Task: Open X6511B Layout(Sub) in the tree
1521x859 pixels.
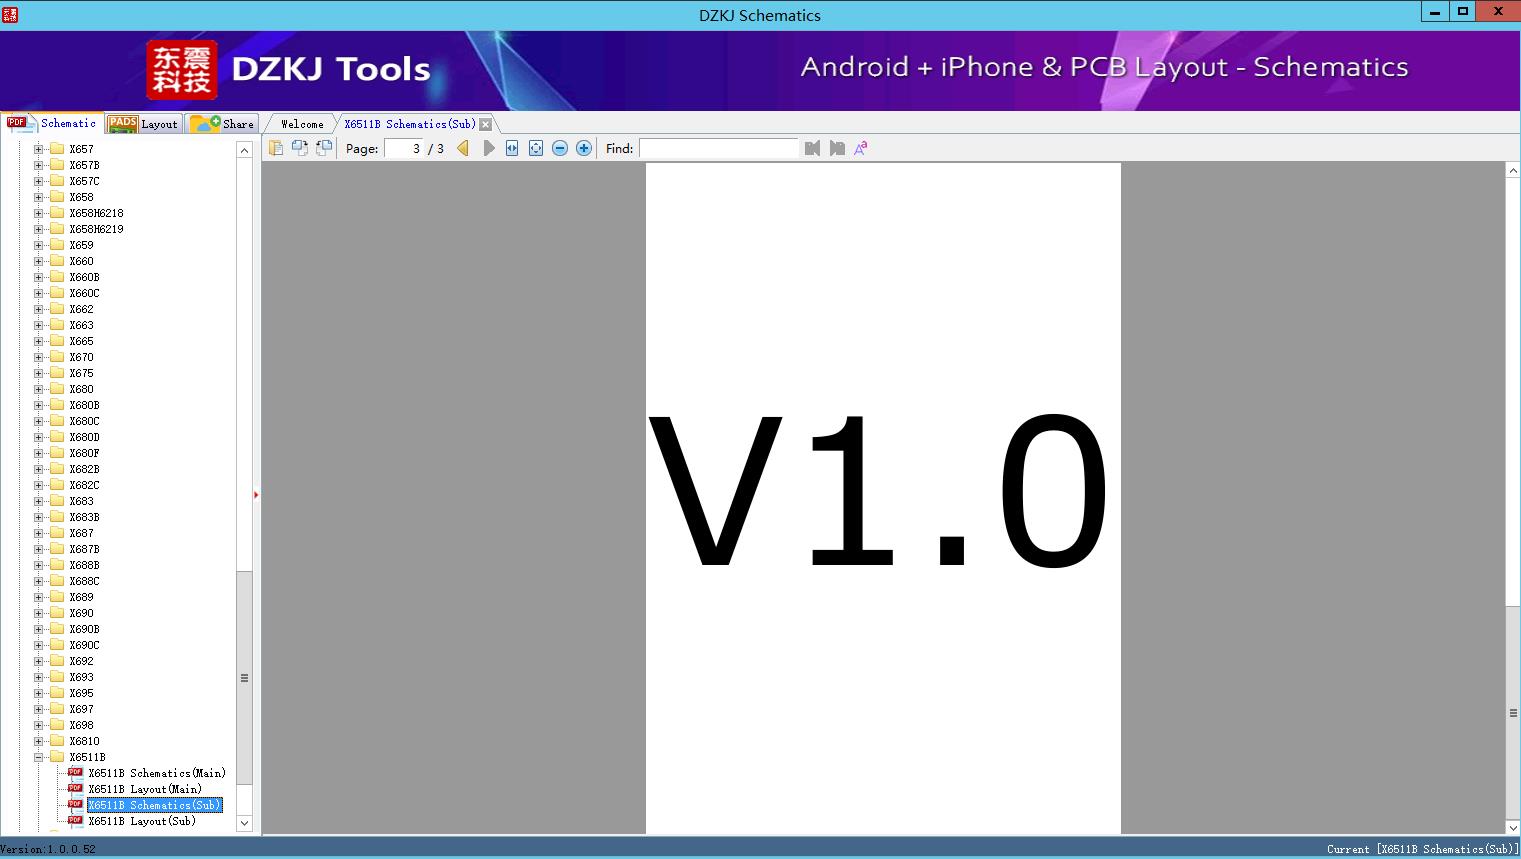Action: [x=142, y=821]
